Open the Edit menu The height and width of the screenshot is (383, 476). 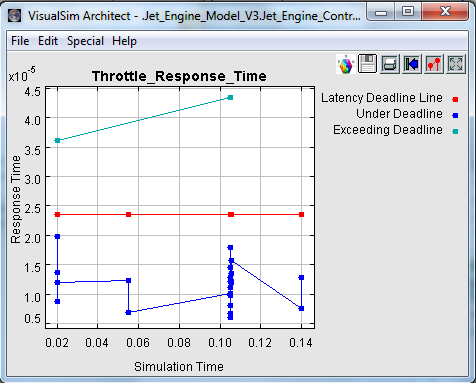pyautogui.click(x=48, y=41)
